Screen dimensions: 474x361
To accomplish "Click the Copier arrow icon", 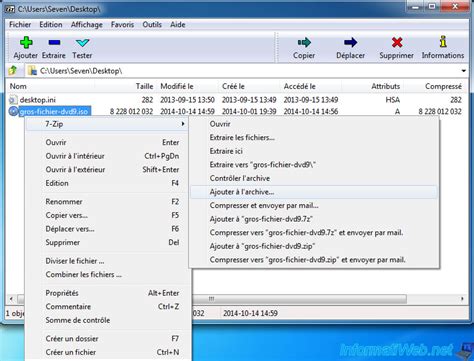I will point(304,42).
